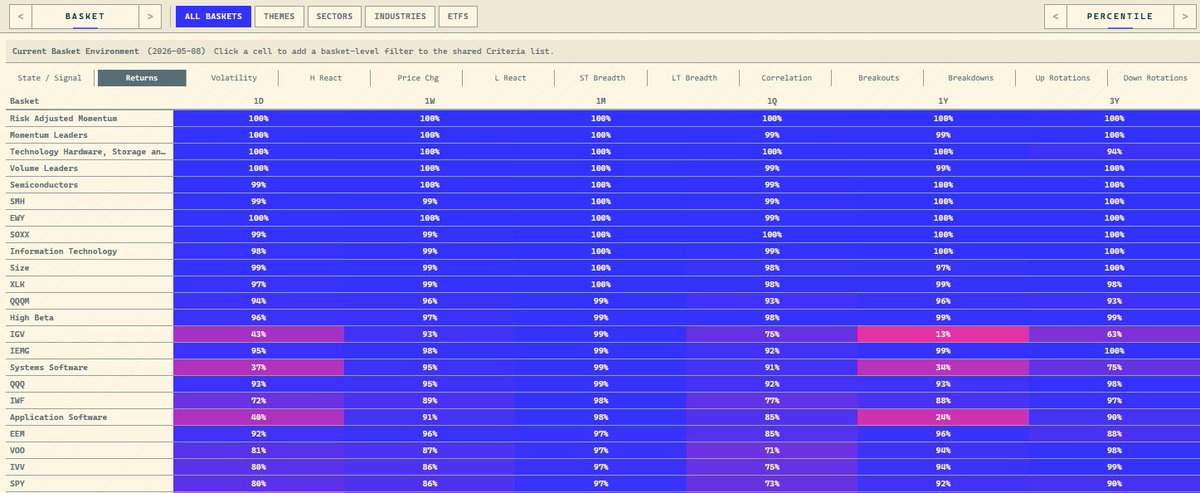The image size is (1200, 493).
Task: Switch to the Up Rotations tab
Action: click(x=1062, y=78)
